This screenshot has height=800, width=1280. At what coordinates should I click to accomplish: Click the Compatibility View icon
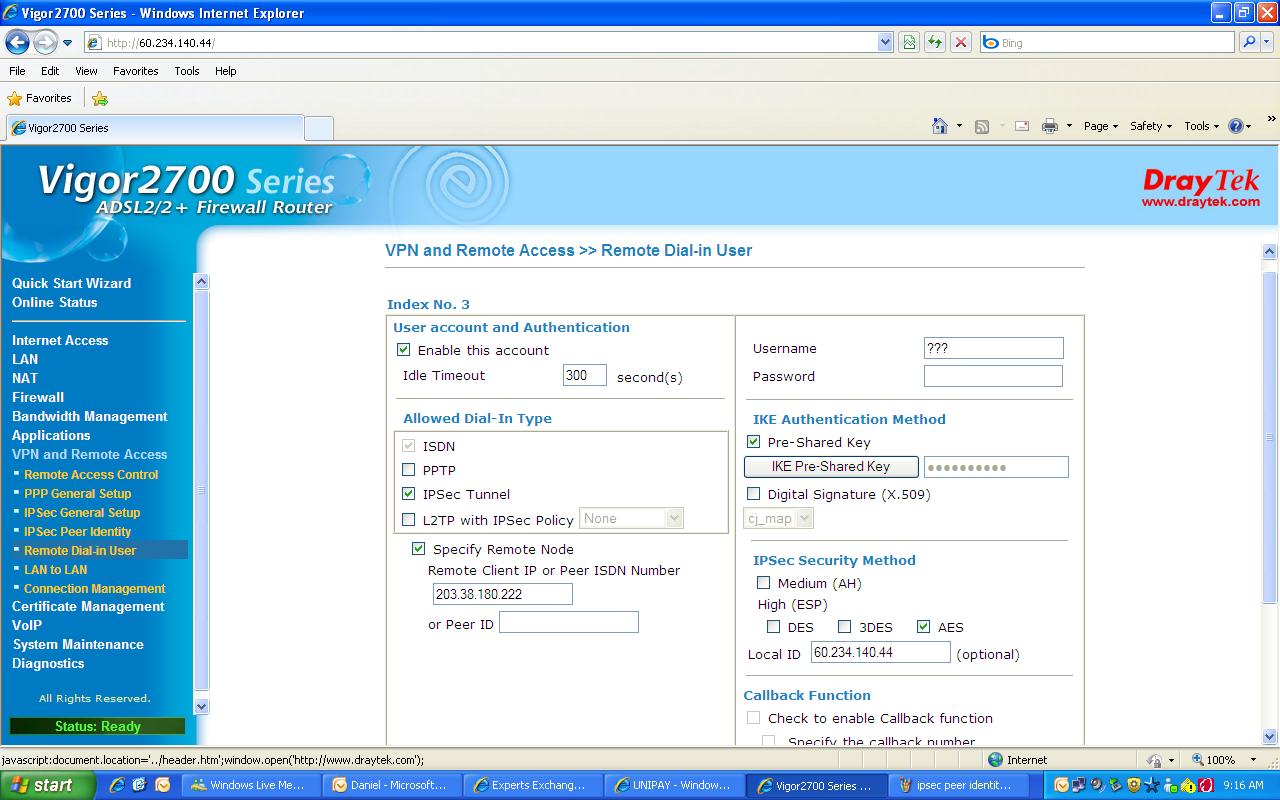[x=909, y=42]
